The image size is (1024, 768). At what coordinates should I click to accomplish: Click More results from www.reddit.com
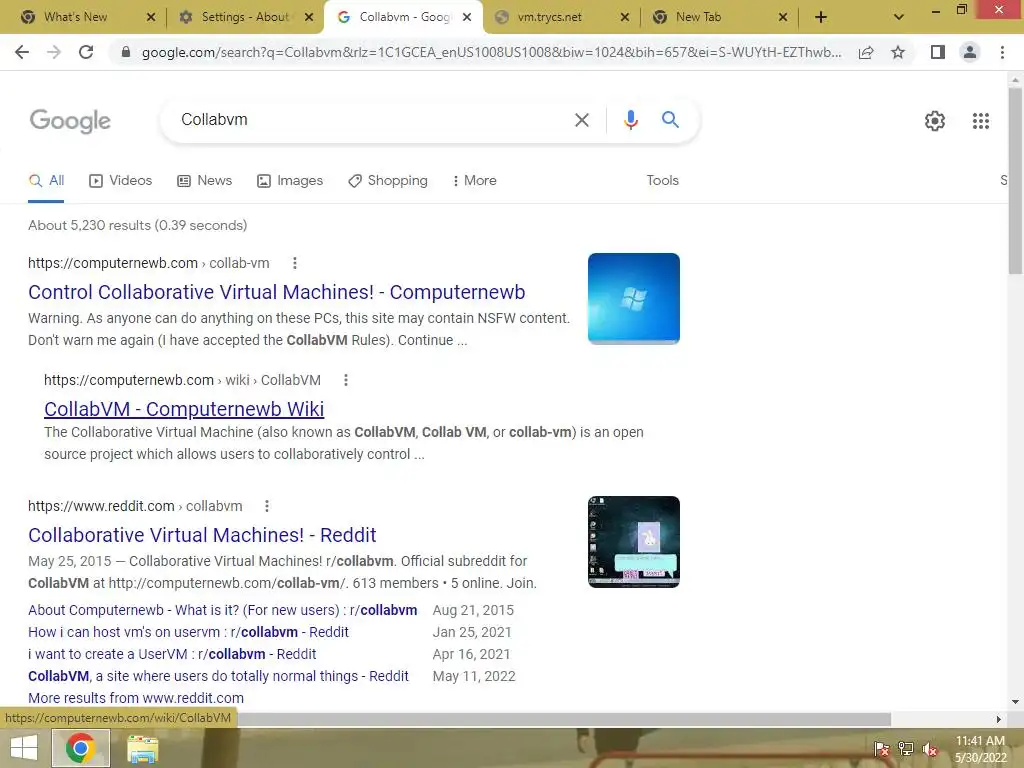136,698
